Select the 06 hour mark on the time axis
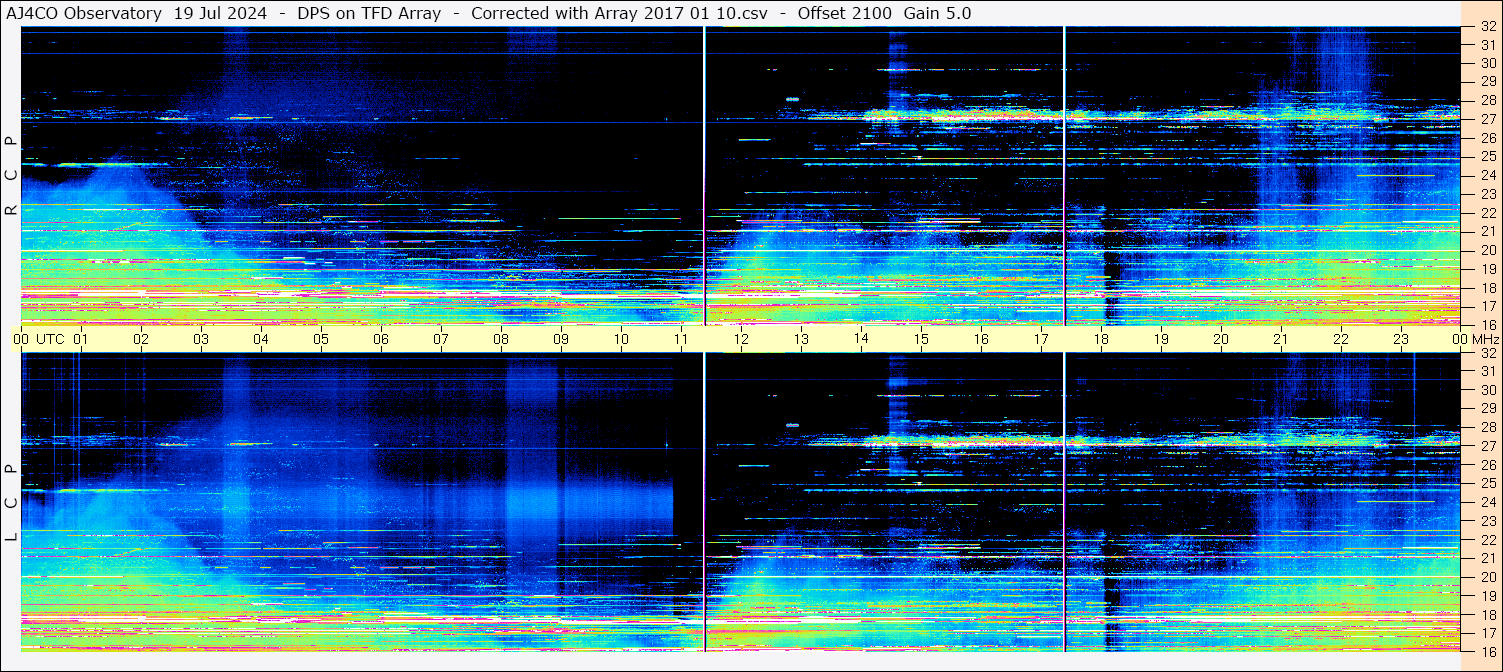 click(x=381, y=339)
